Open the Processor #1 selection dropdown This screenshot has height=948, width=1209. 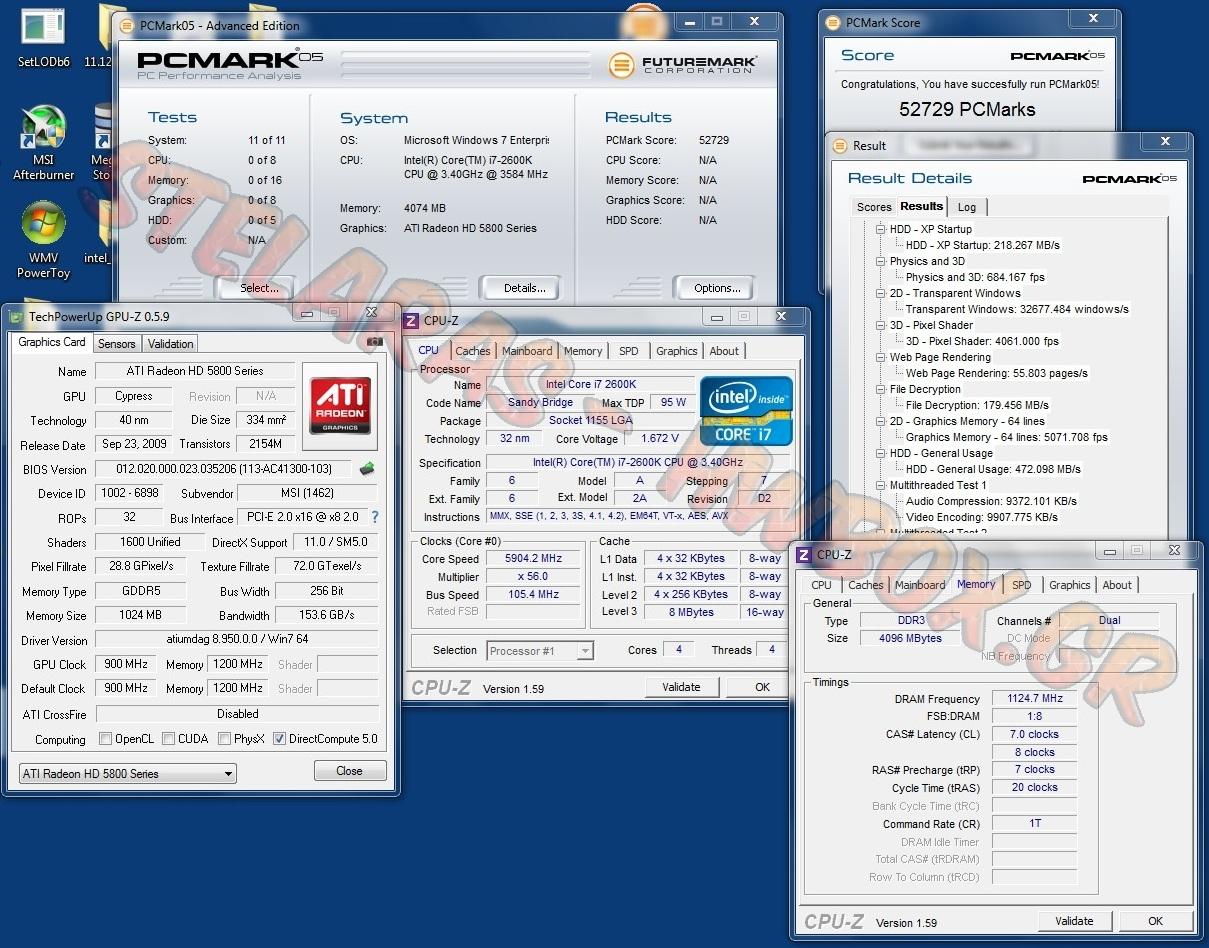point(540,651)
